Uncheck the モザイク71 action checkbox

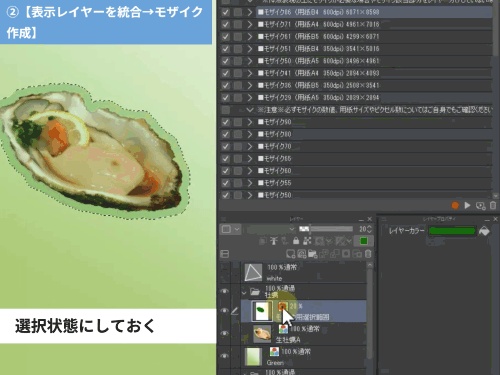(226, 24)
